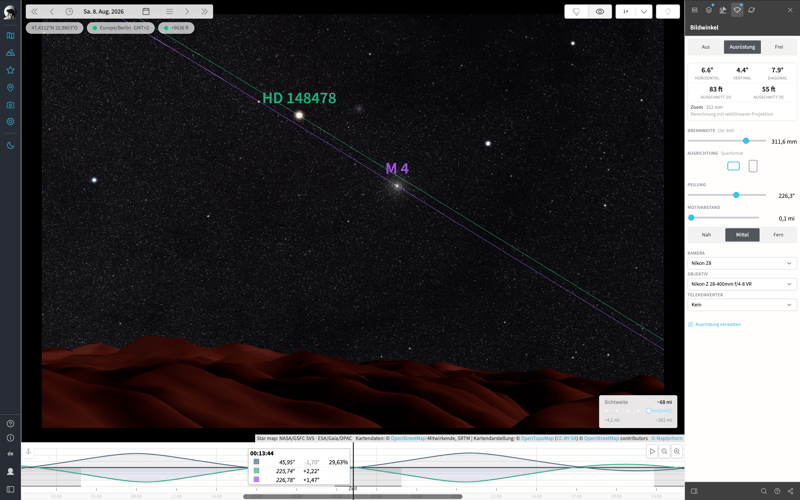Change language via the 'de' sidebar item
Image resolution: width=800 pixels, height=500 pixels.
[x=10, y=454]
